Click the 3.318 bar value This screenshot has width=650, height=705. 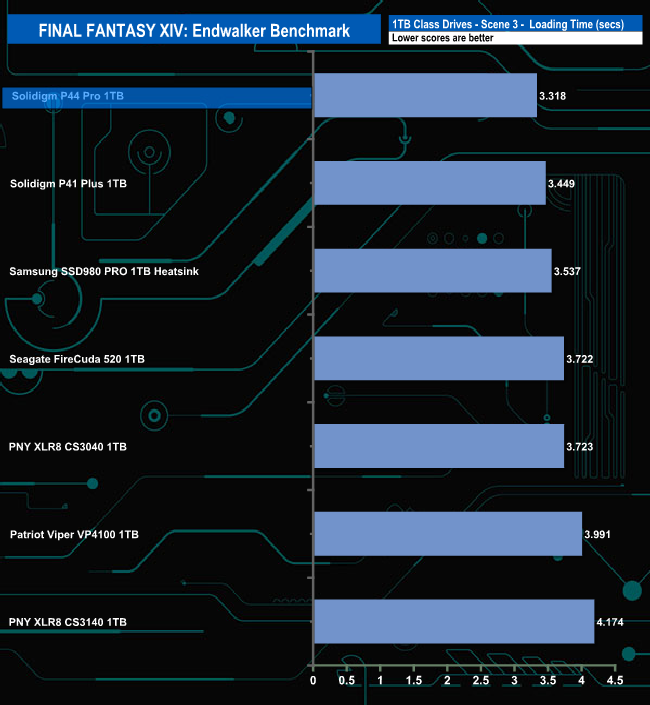click(552, 96)
